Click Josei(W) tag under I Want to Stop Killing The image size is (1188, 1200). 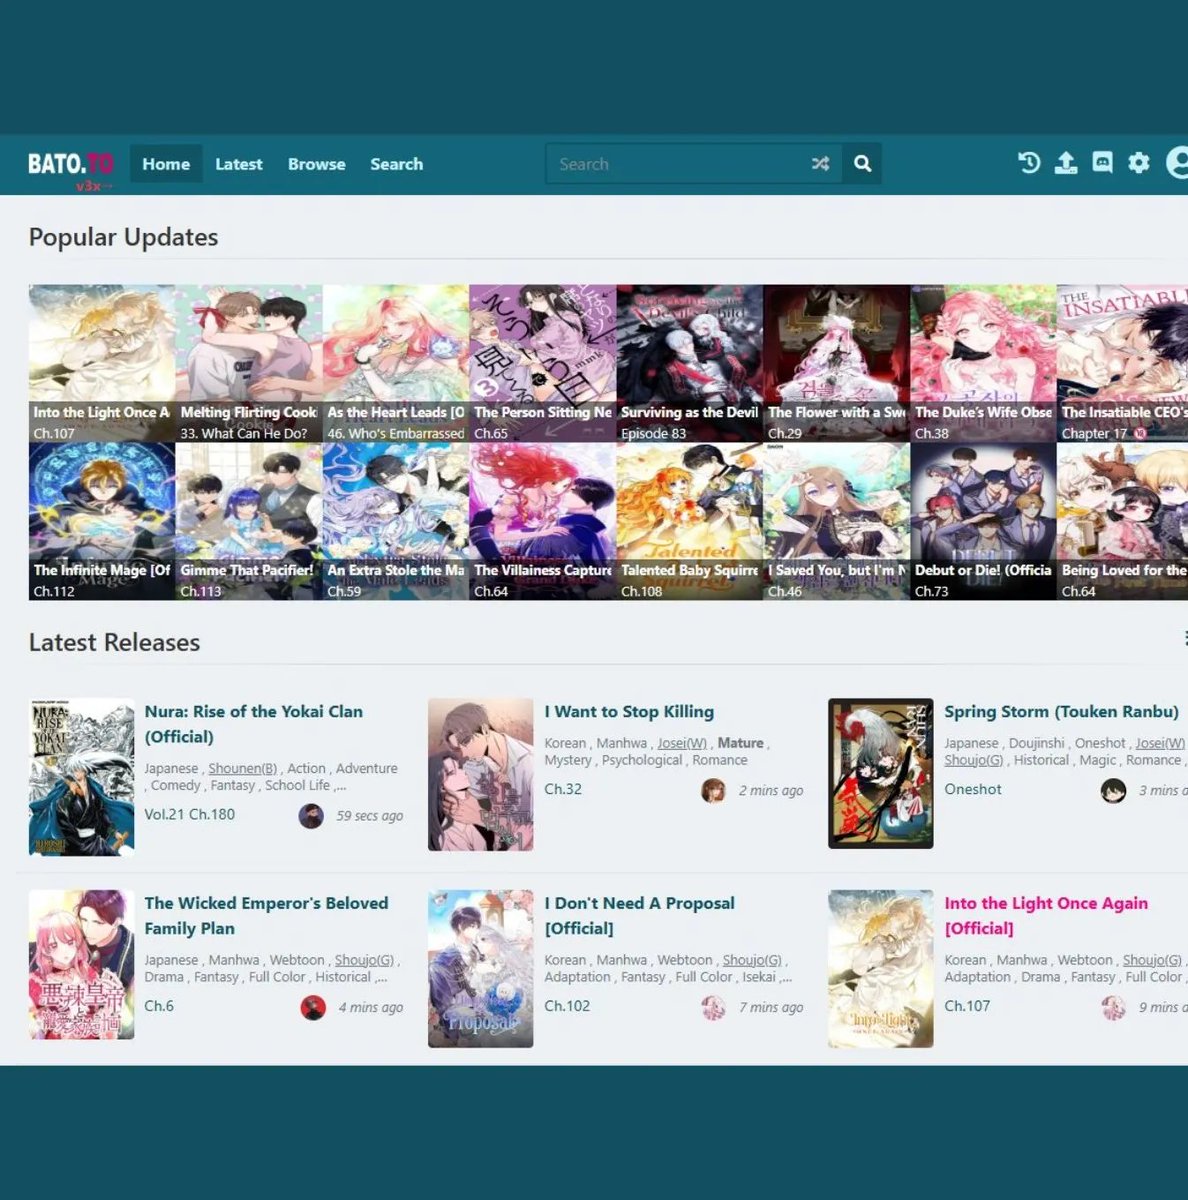[x=682, y=743]
